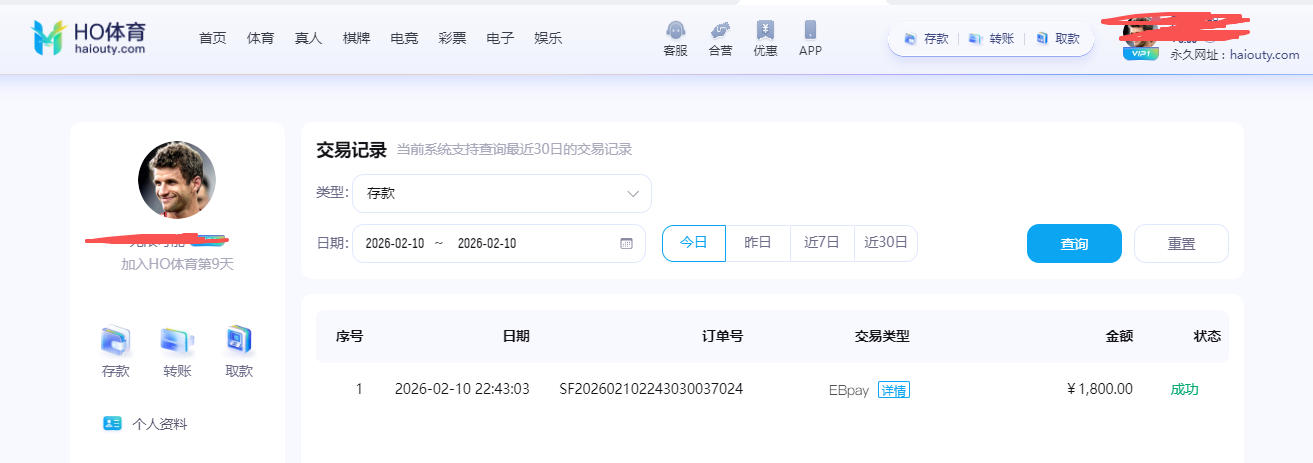The image size is (1313, 463).
Task: Click the 重置 reset button
Action: point(1181,243)
